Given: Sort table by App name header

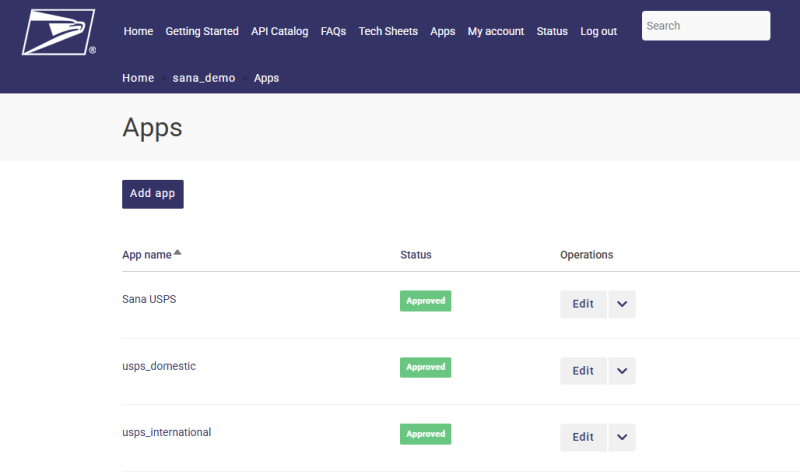Looking at the screenshot, I should (147, 255).
